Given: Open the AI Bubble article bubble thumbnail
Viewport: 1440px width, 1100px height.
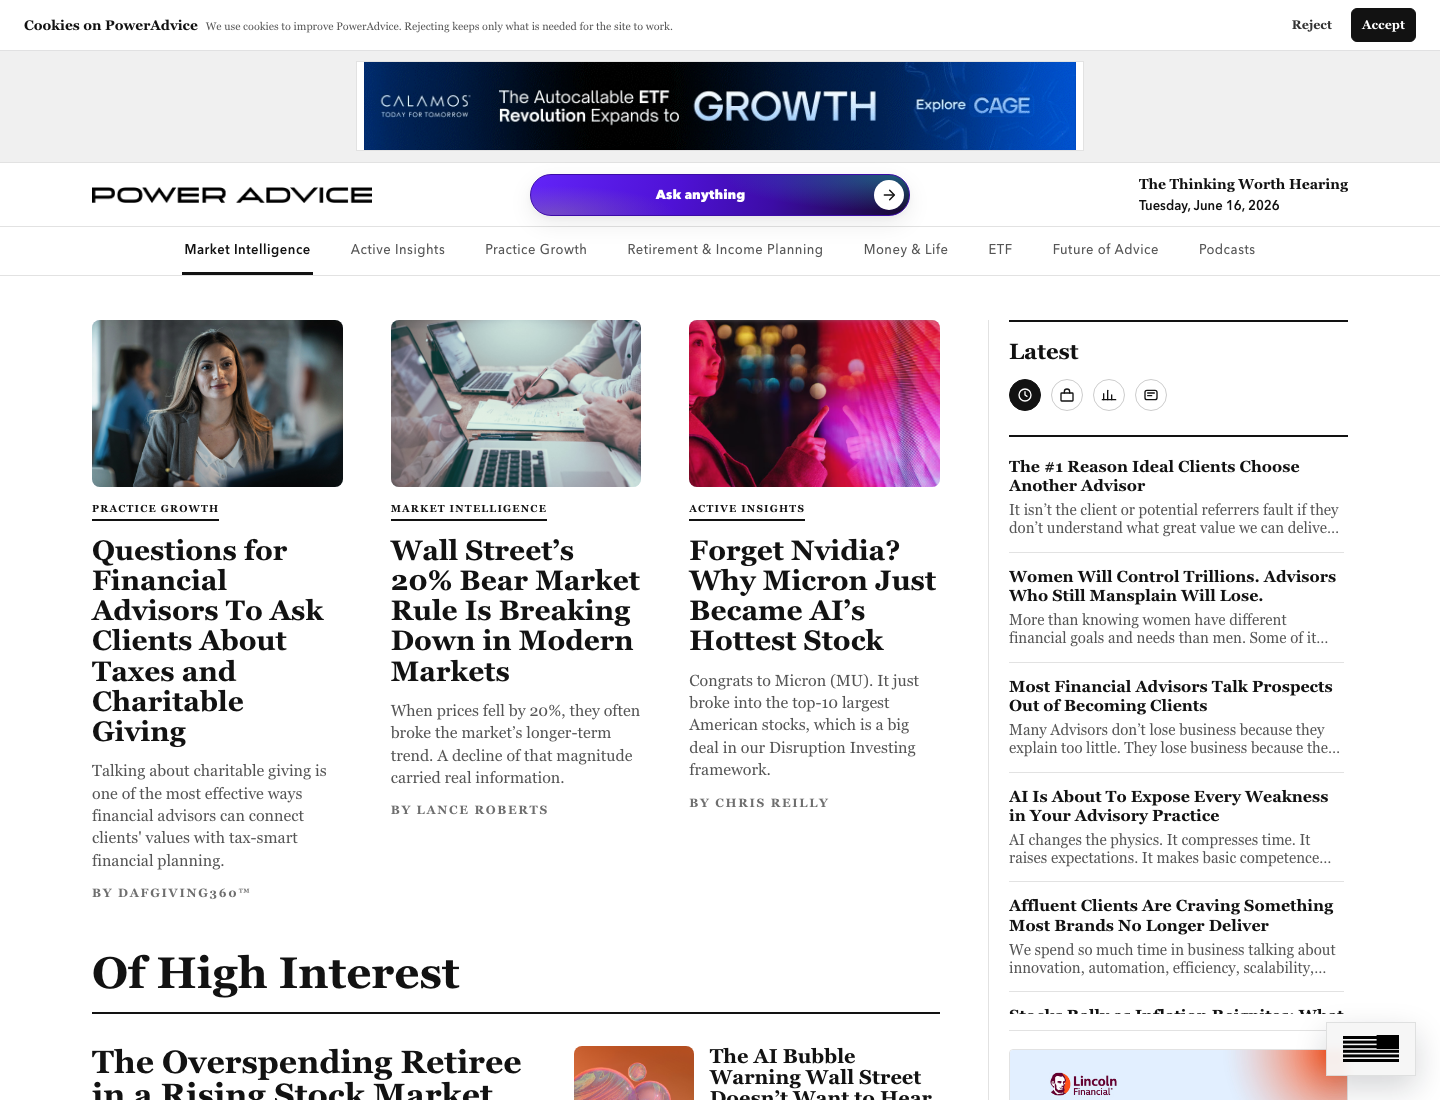Looking at the screenshot, I should click(634, 1073).
